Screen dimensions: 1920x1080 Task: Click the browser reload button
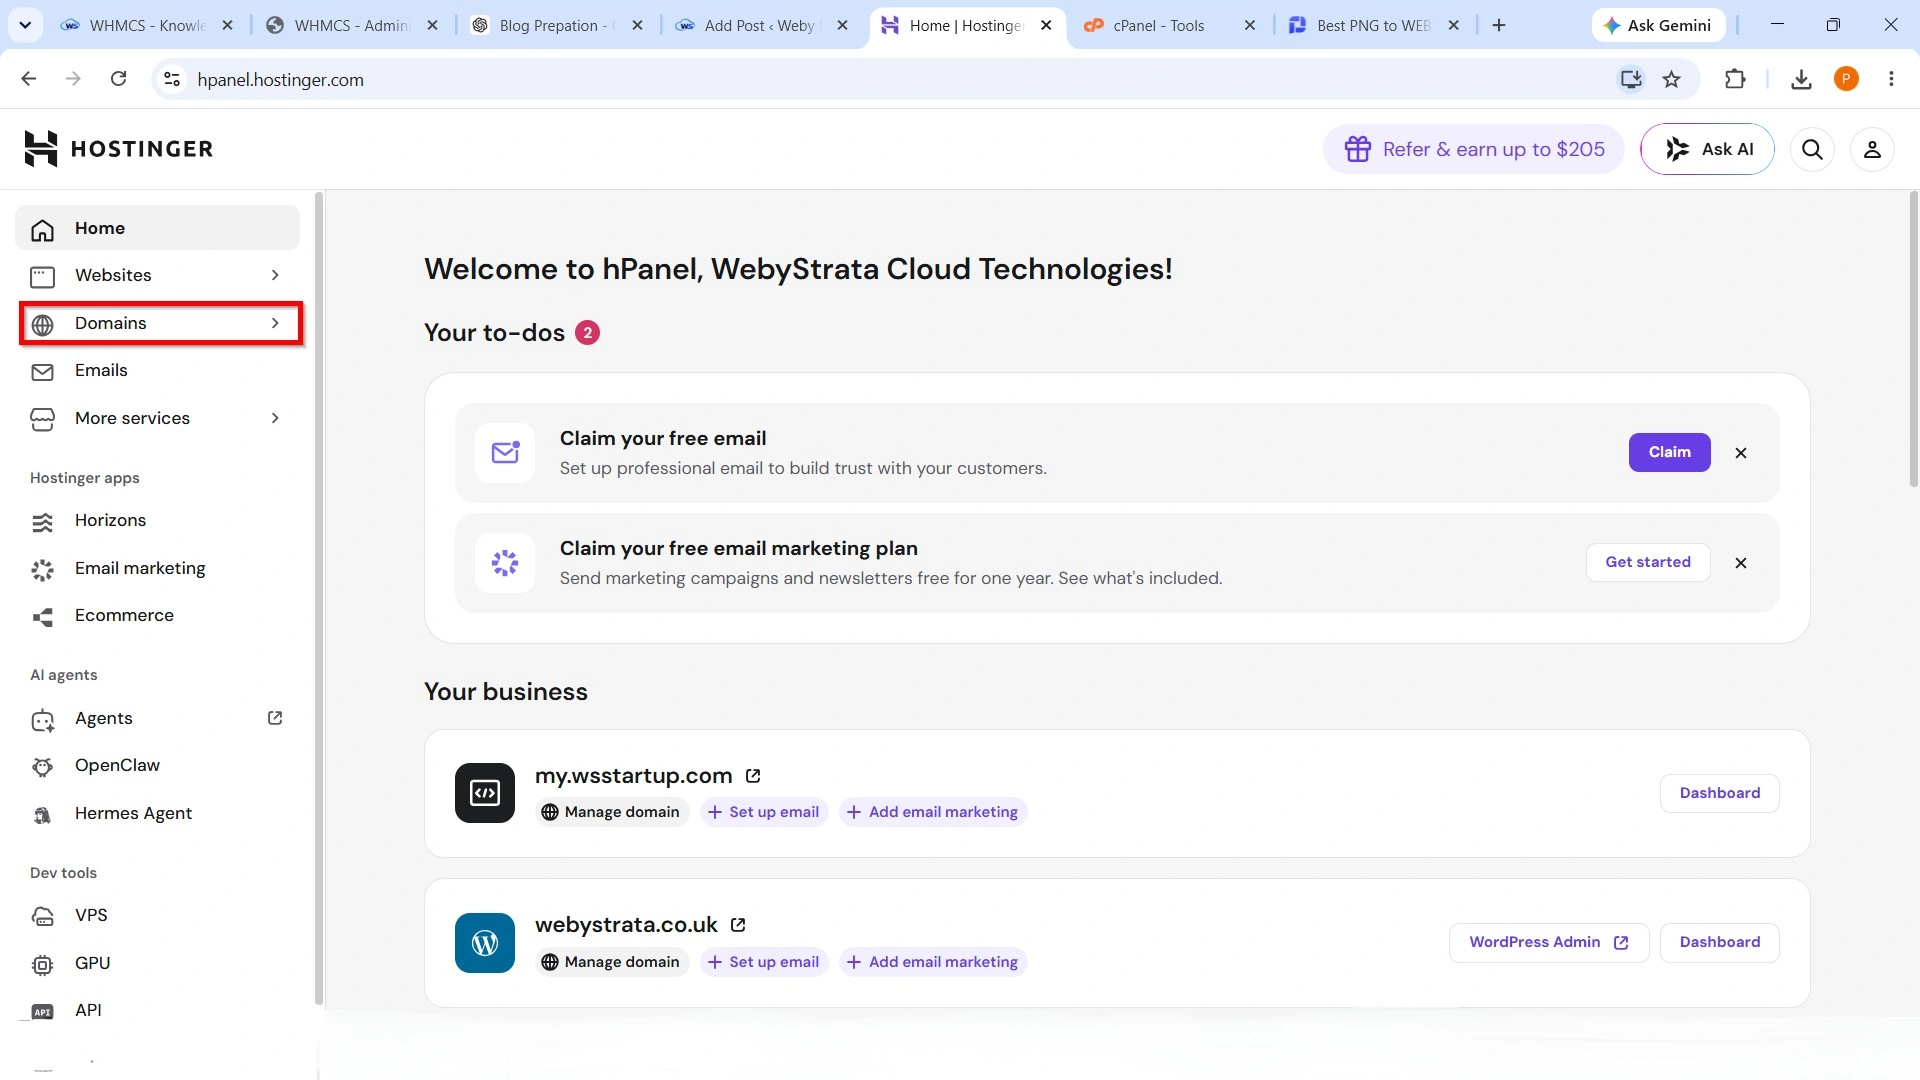tap(118, 79)
